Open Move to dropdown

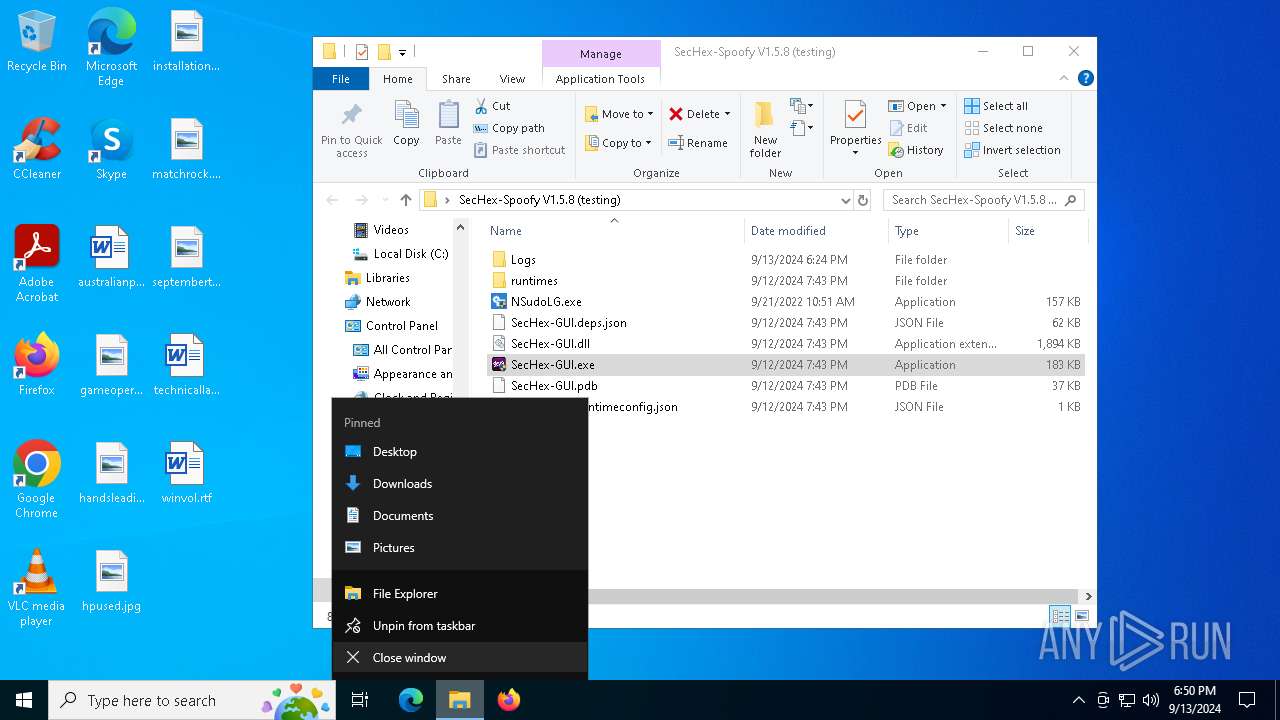619,114
